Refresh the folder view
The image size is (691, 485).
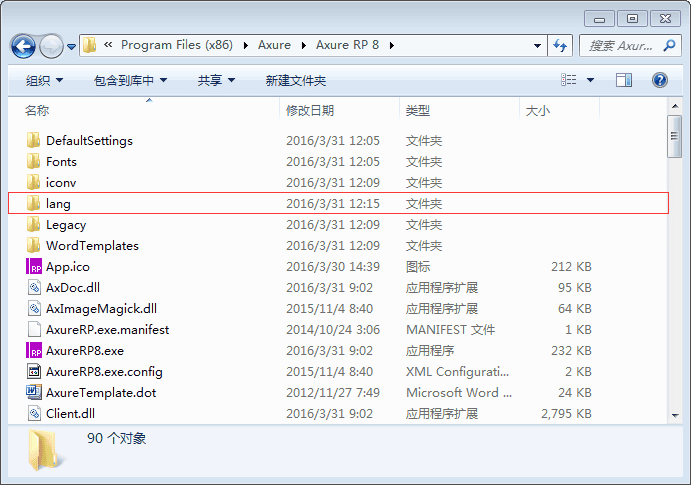pyautogui.click(x=560, y=45)
